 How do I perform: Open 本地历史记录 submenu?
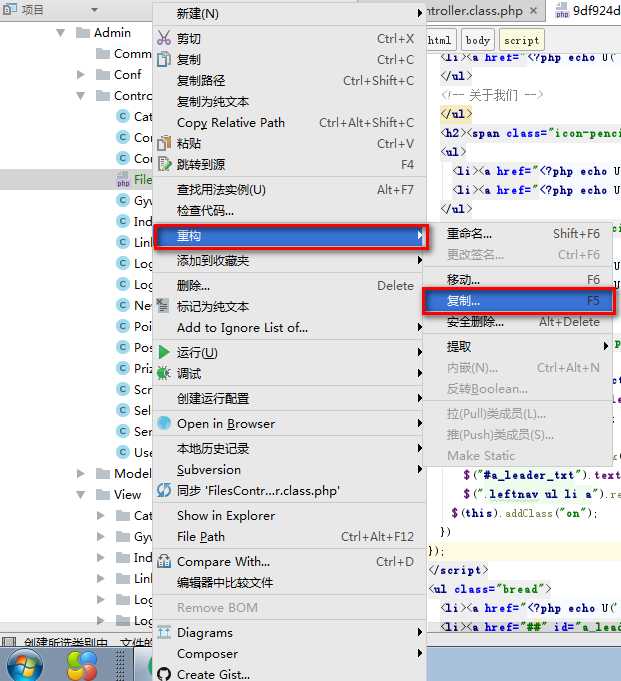(290, 448)
